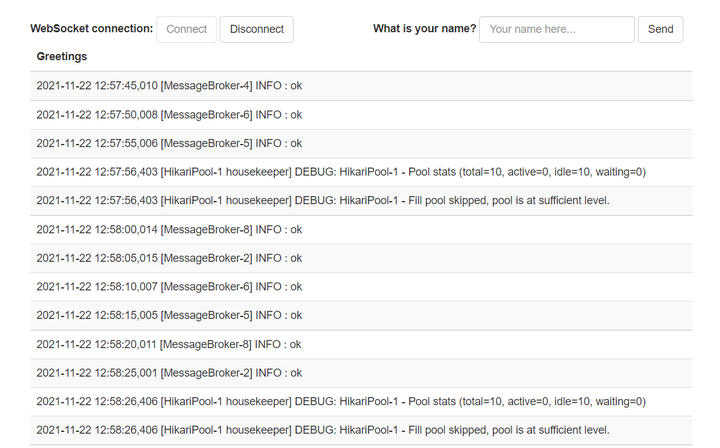Select the 12:57:50,008 MessageBroker-6 log row
The width and height of the screenshot is (720, 448).
point(361,115)
